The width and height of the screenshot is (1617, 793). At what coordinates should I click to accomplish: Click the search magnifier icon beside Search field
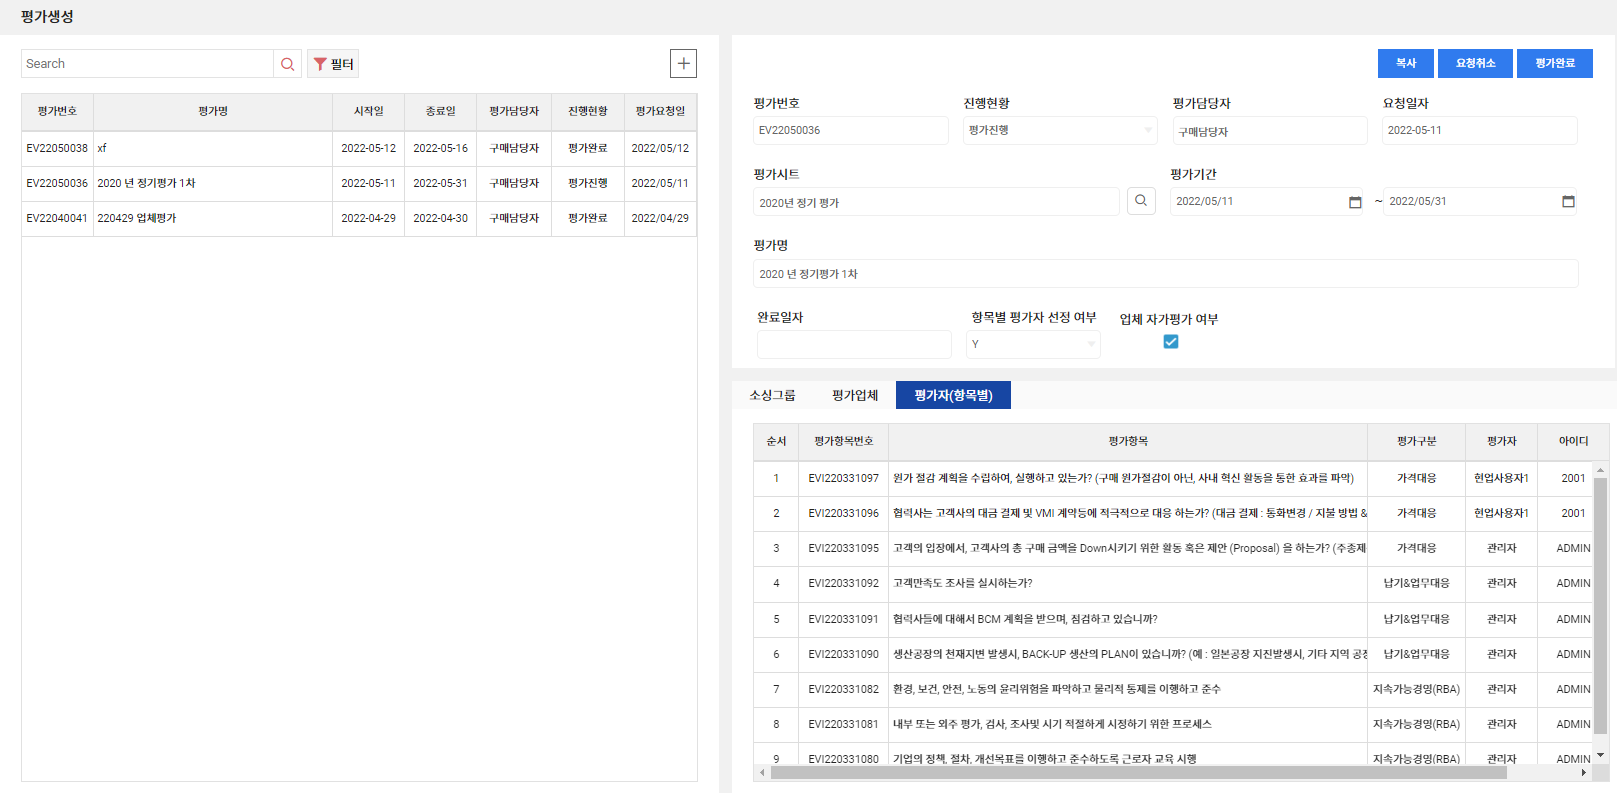tap(287, 64)
